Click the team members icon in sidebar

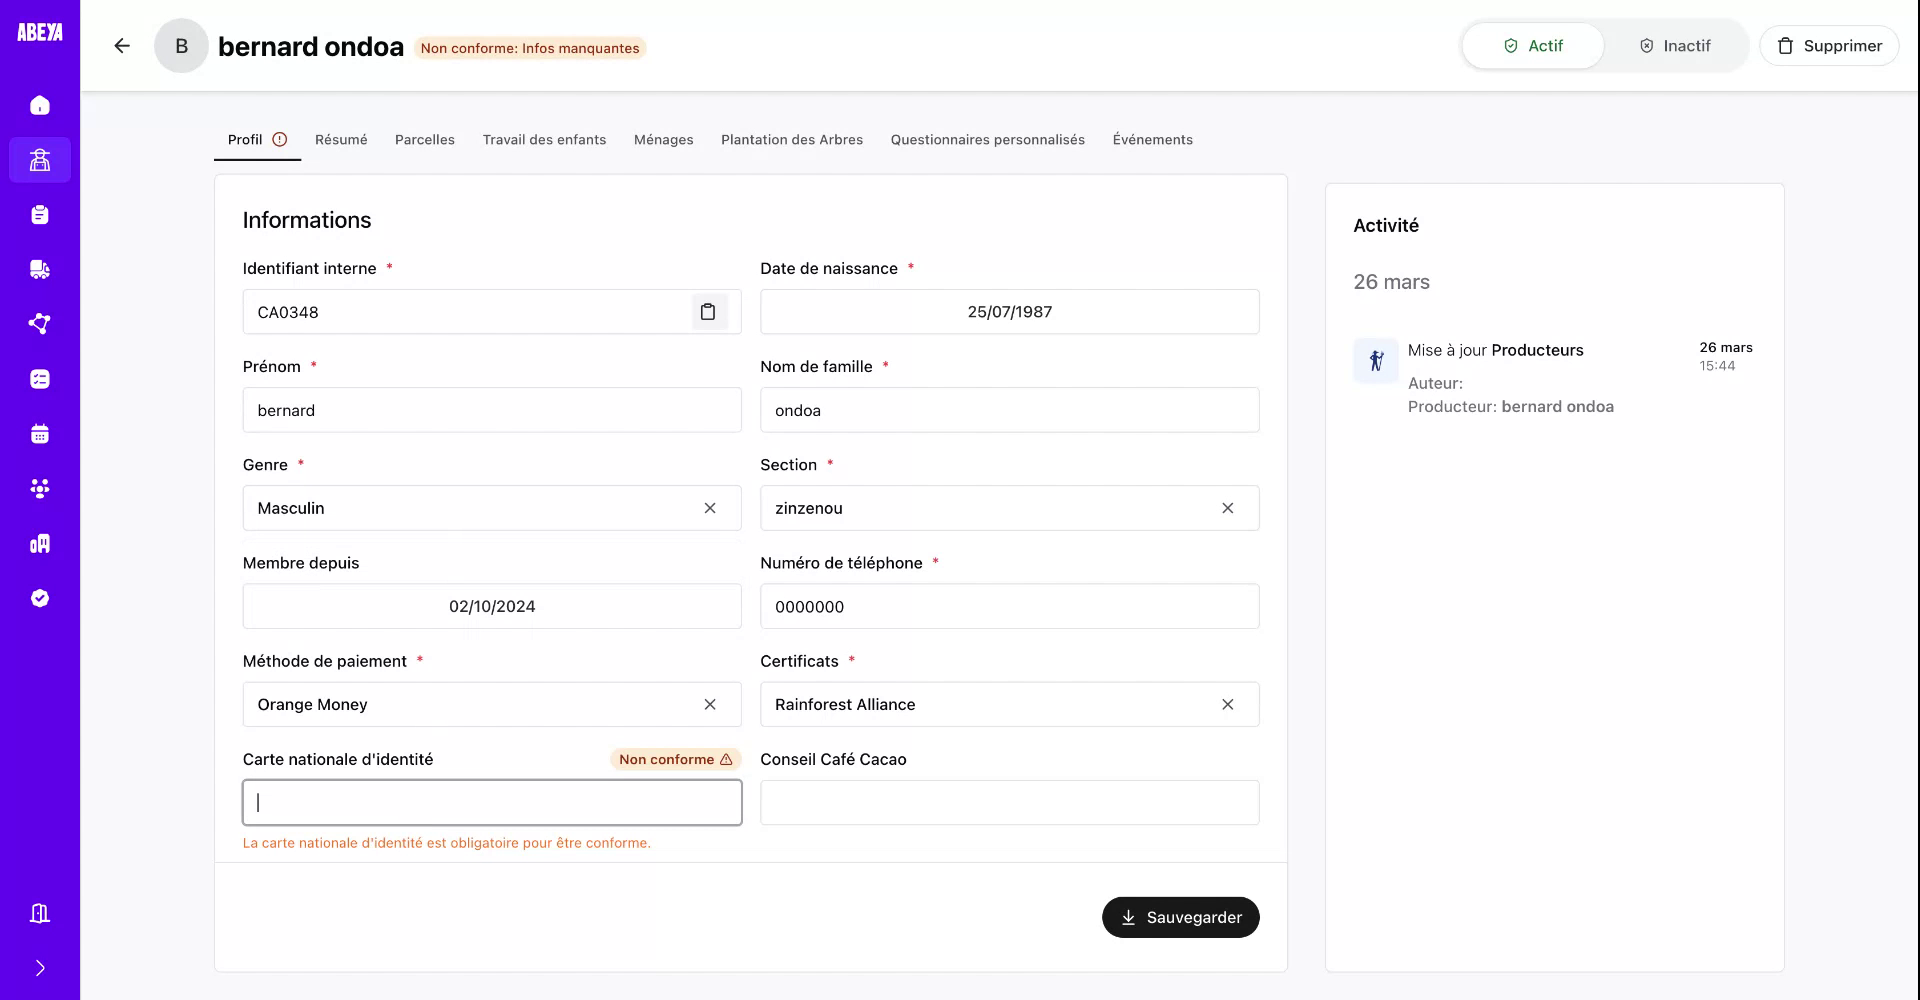(40, 488)
